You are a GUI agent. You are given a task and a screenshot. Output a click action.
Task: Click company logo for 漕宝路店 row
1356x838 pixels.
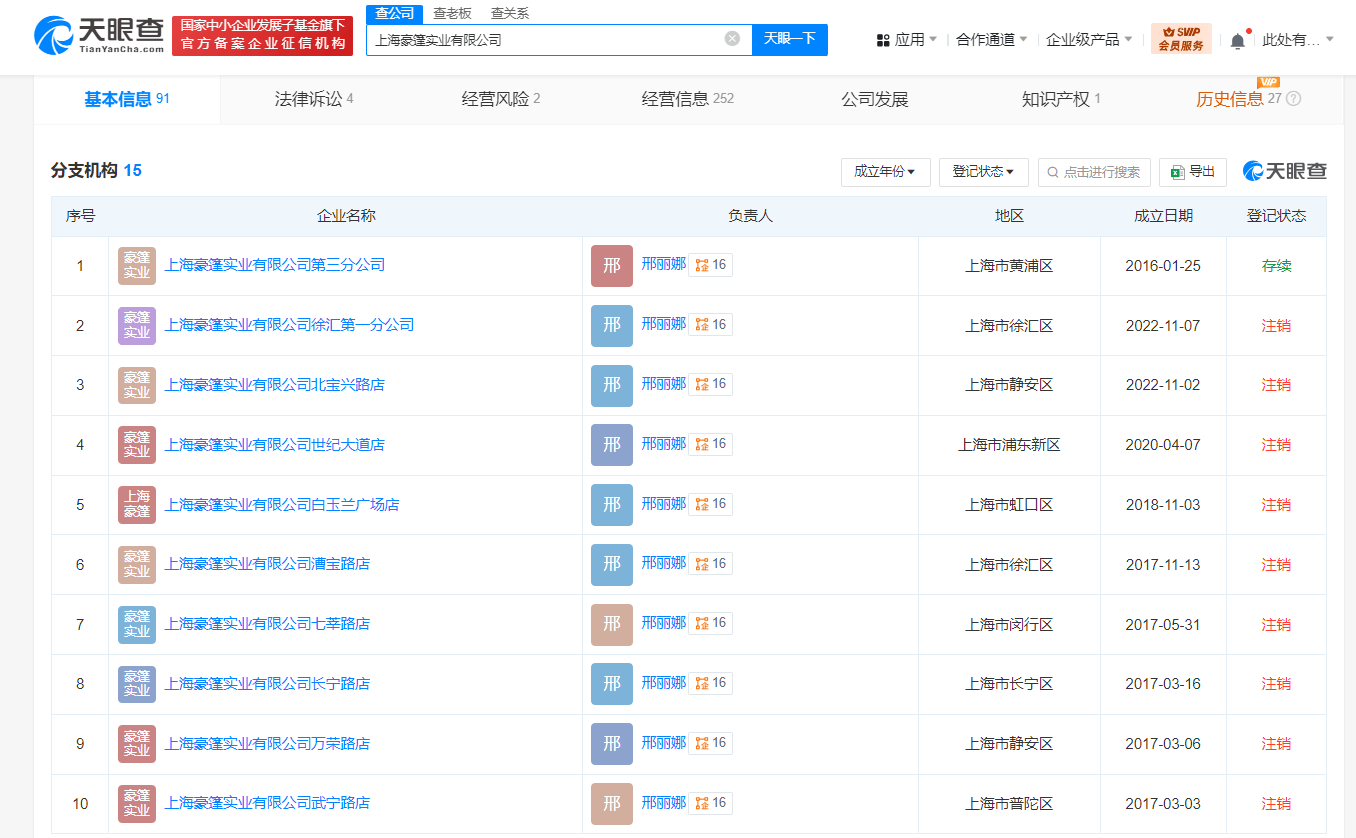tap(137, 564)
